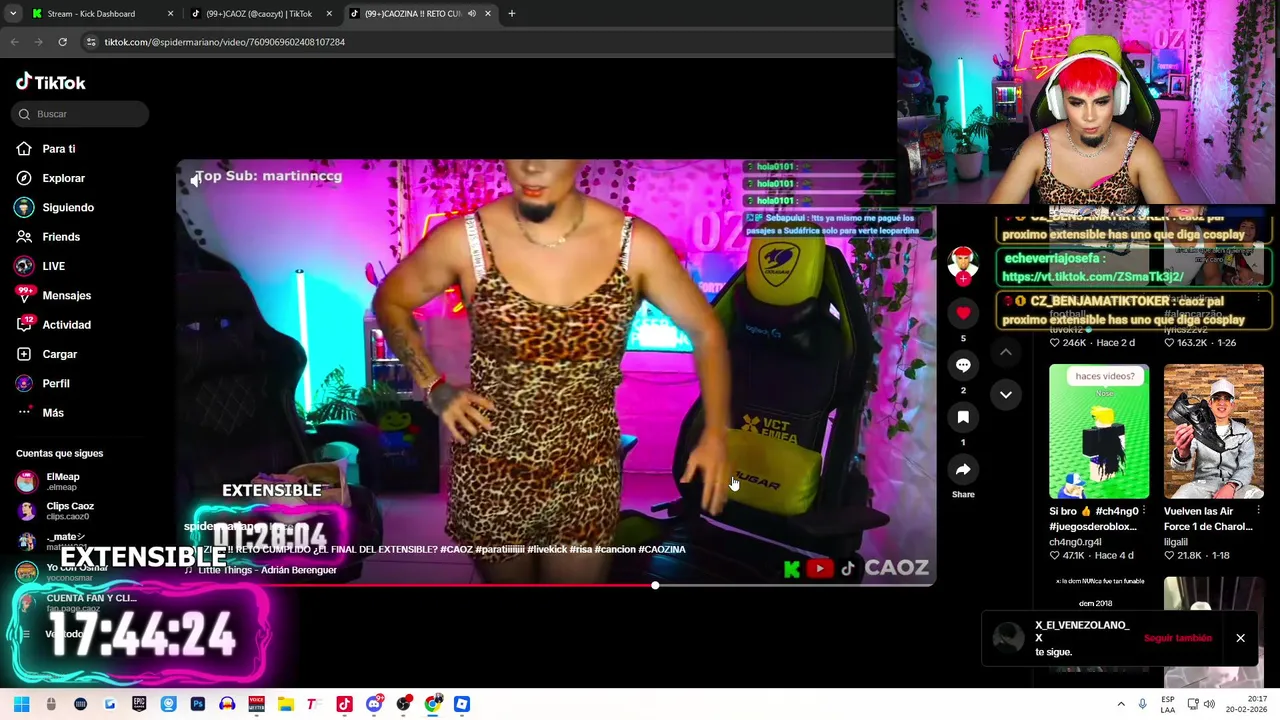Seek the video progress bar handle
This screenshot has height=720, width=1280.
[655, 585]
